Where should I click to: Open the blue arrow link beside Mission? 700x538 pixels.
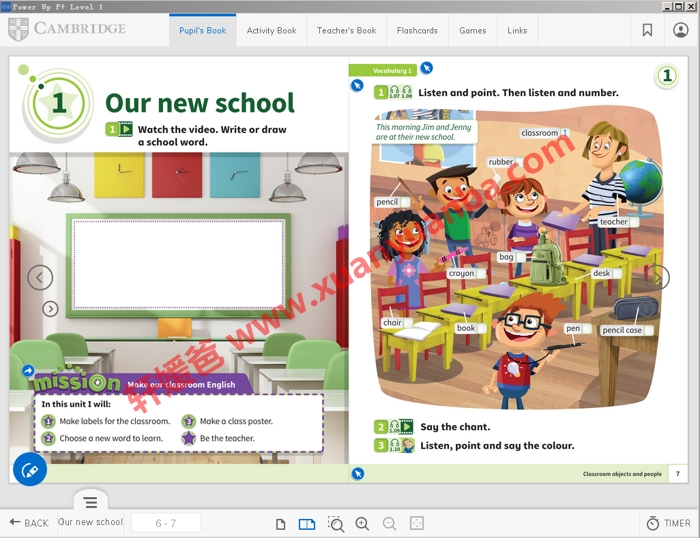[27, 371]
